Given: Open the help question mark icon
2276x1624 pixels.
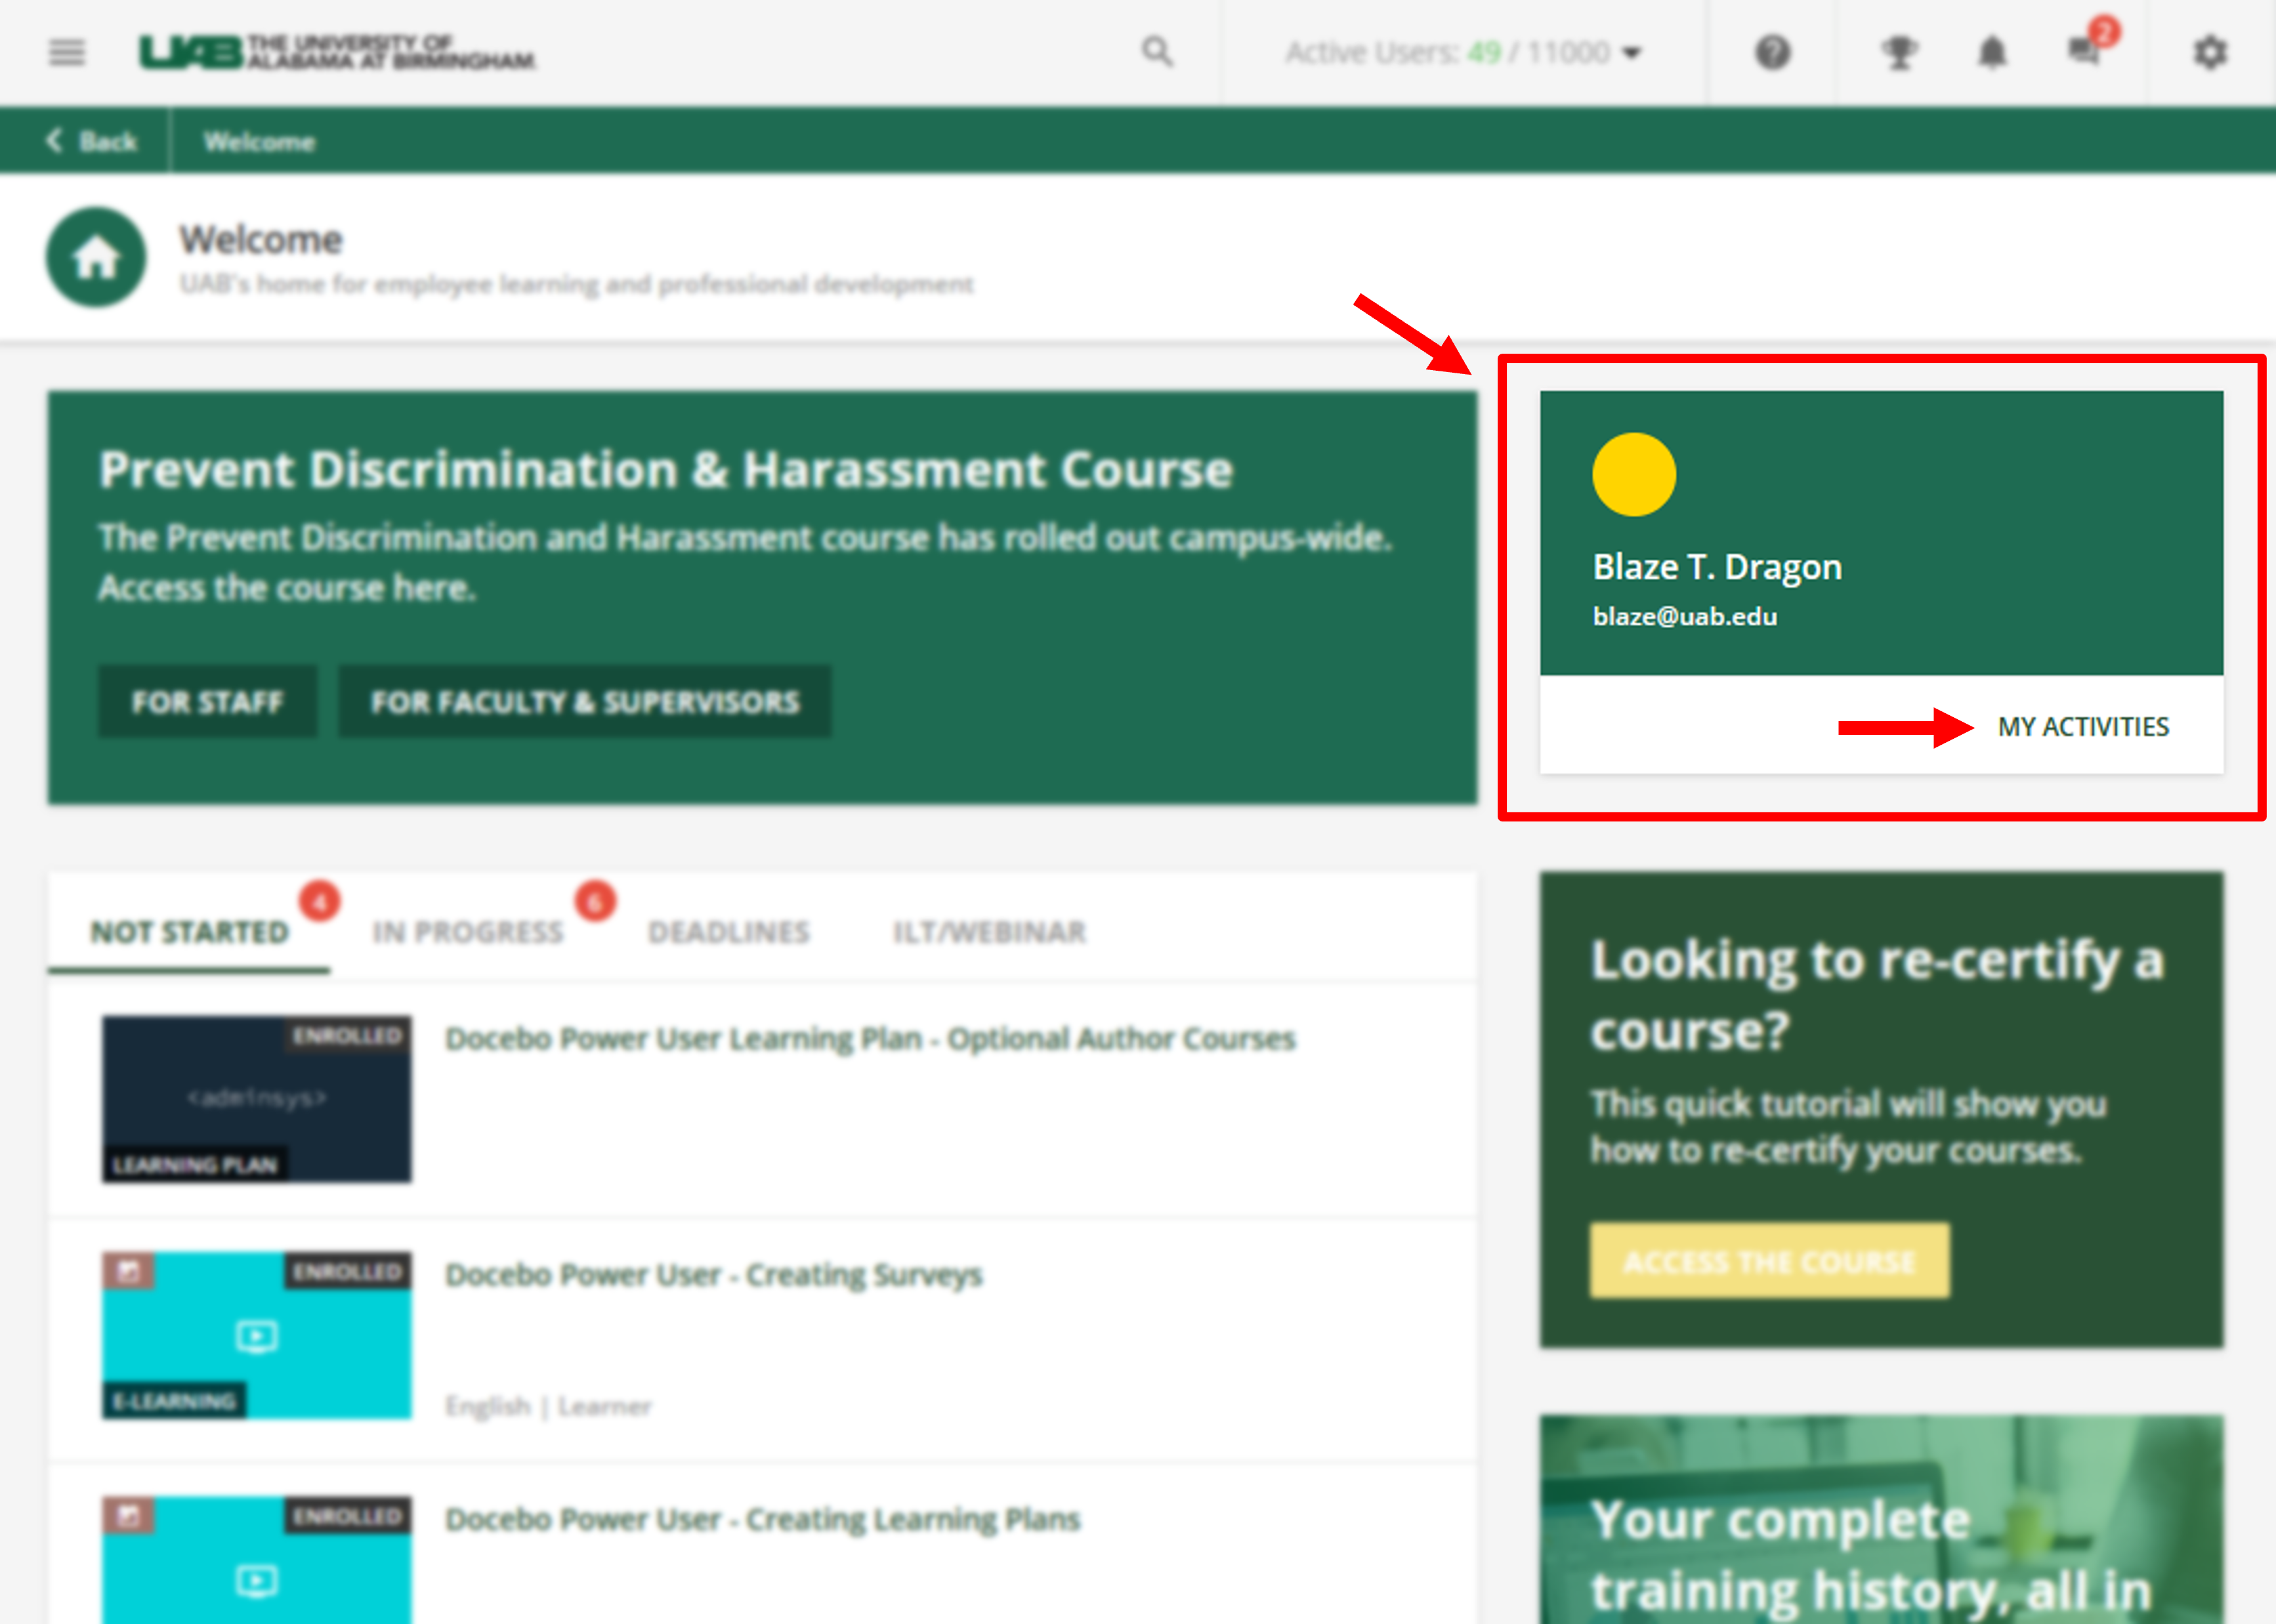Looking at the screenshot, I should [x=1772, y=52].
